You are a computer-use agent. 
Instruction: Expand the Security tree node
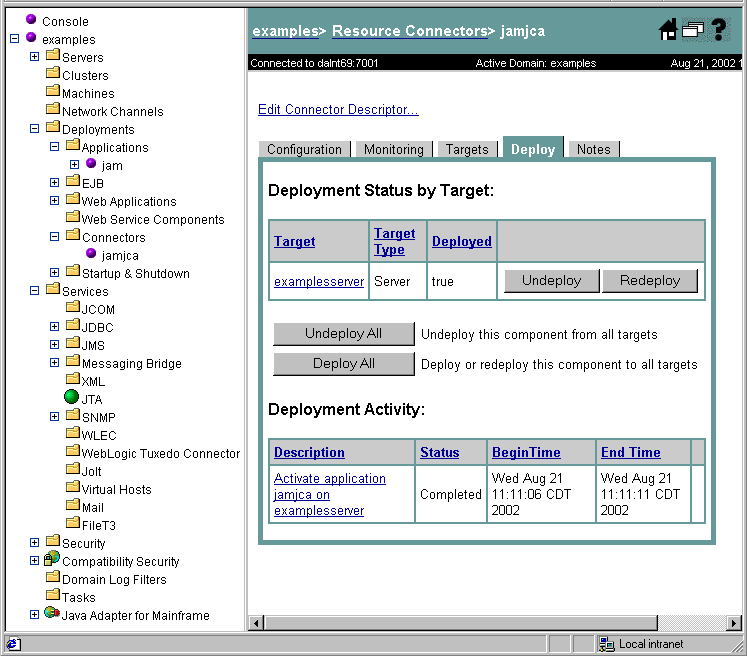coord(35,542)
